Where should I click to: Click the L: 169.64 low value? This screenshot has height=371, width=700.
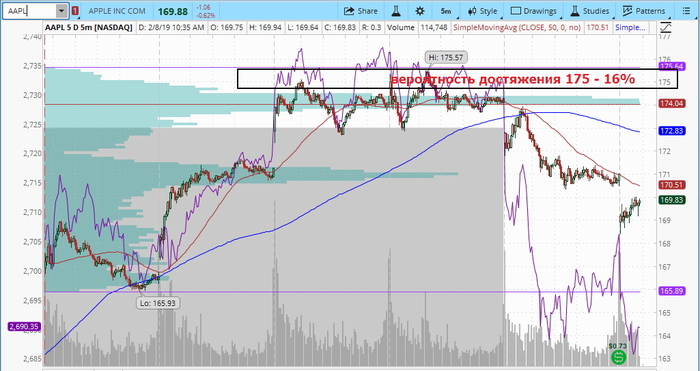pyautogui.click(x=303, y=28)
